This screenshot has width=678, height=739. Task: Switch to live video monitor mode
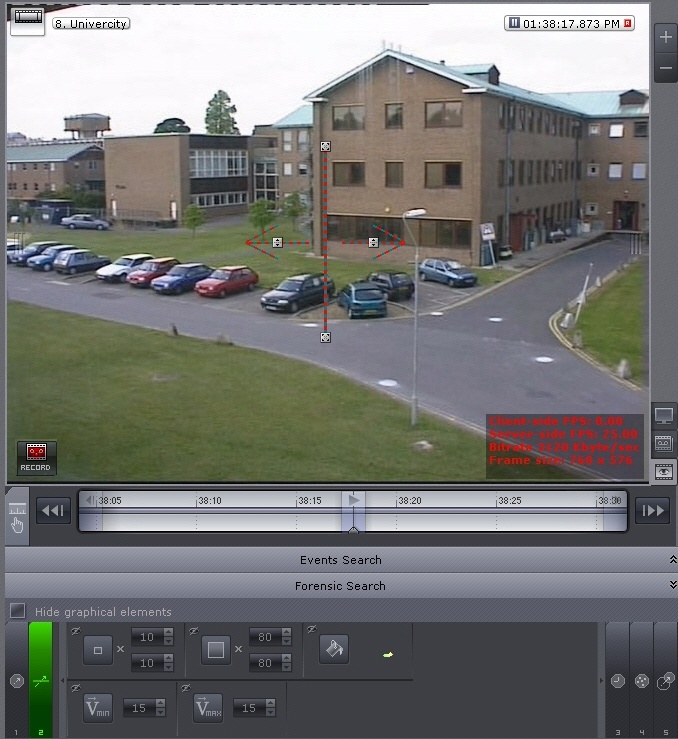(663, 416)
